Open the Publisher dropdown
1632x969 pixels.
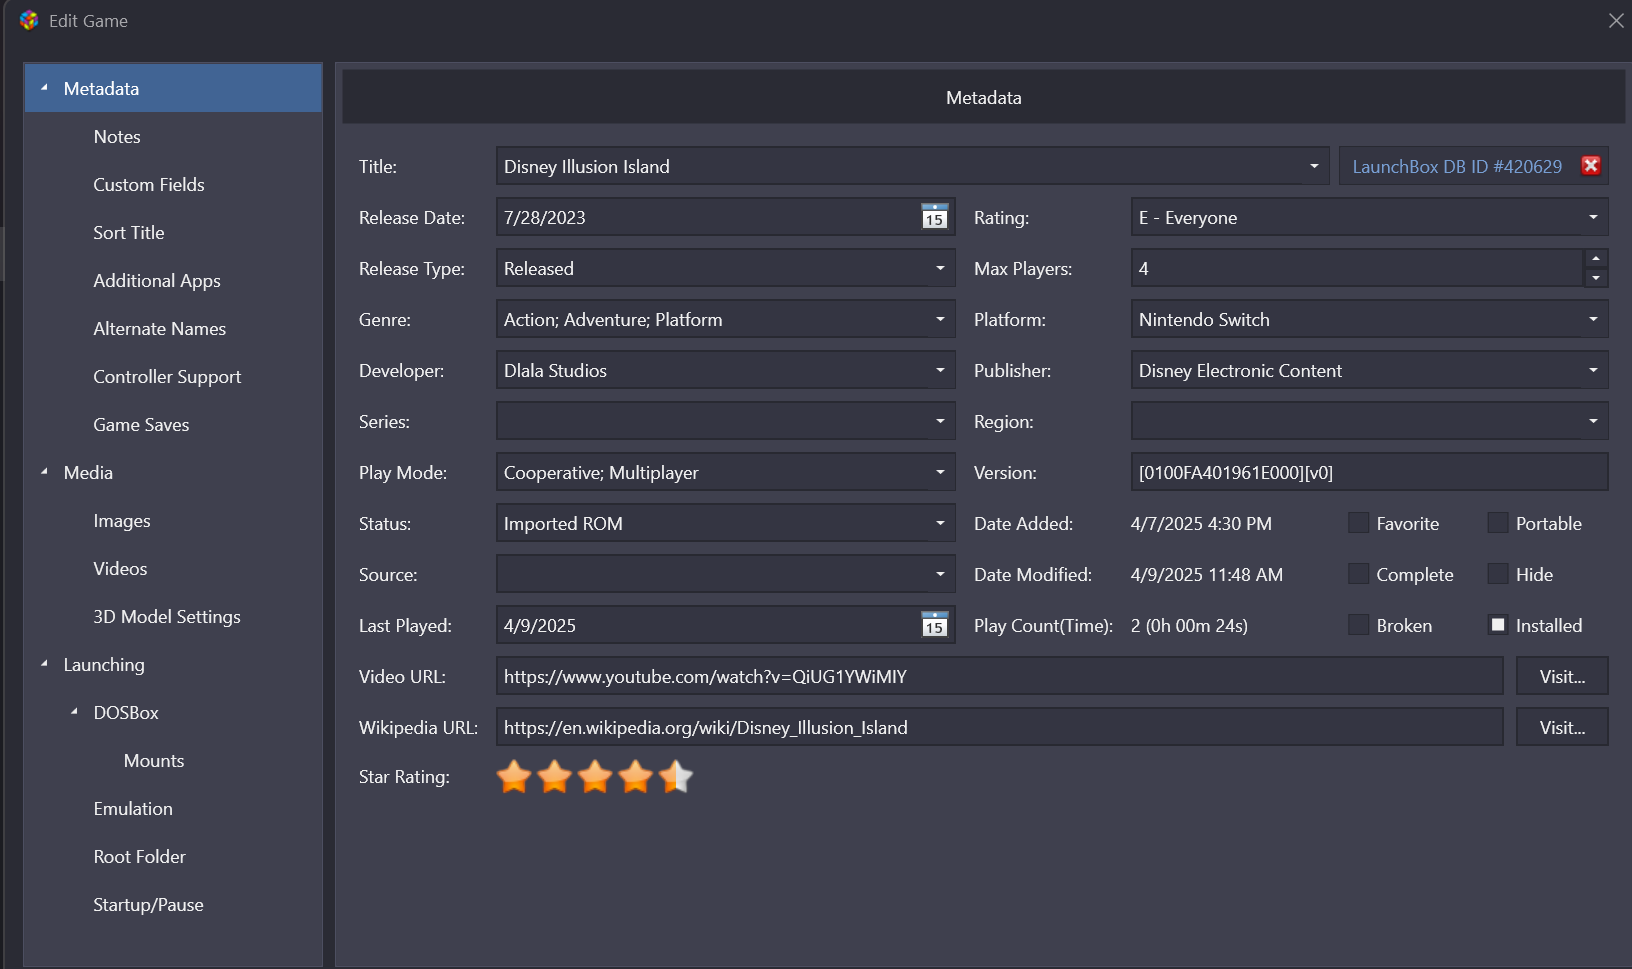pyautogui.click(x=1593, y=370)
